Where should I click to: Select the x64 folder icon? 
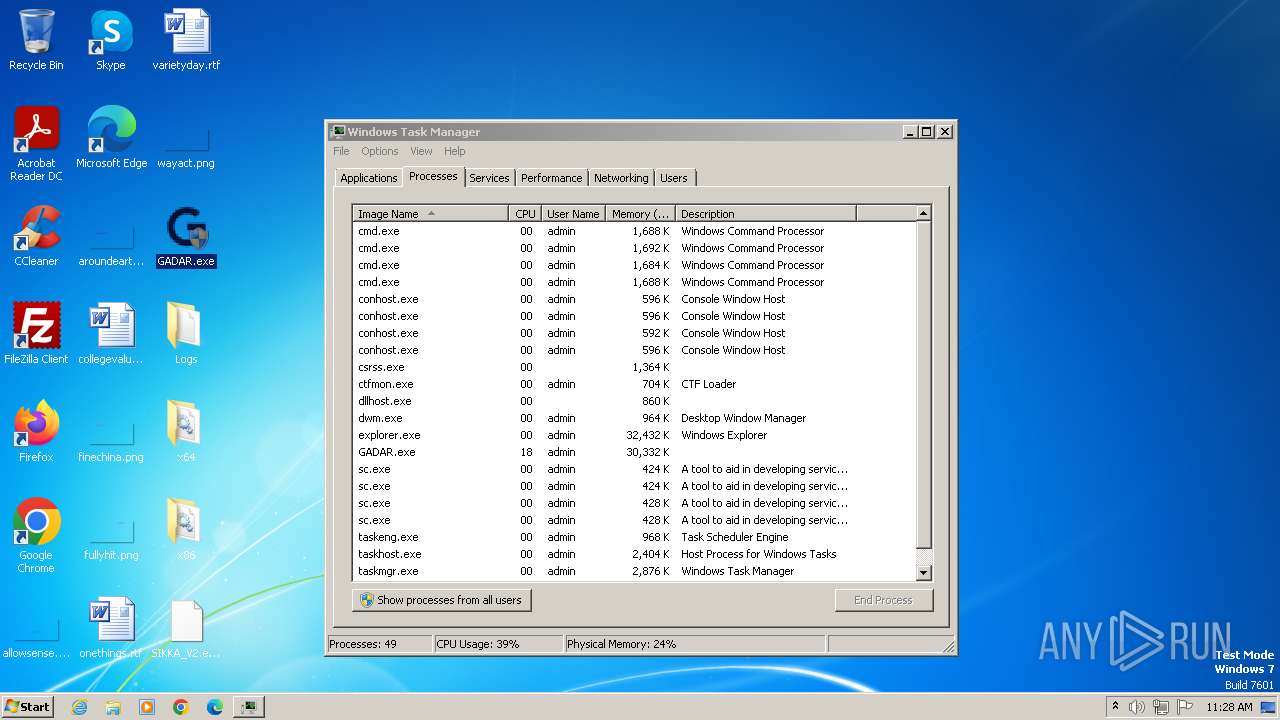pos(186,432)
